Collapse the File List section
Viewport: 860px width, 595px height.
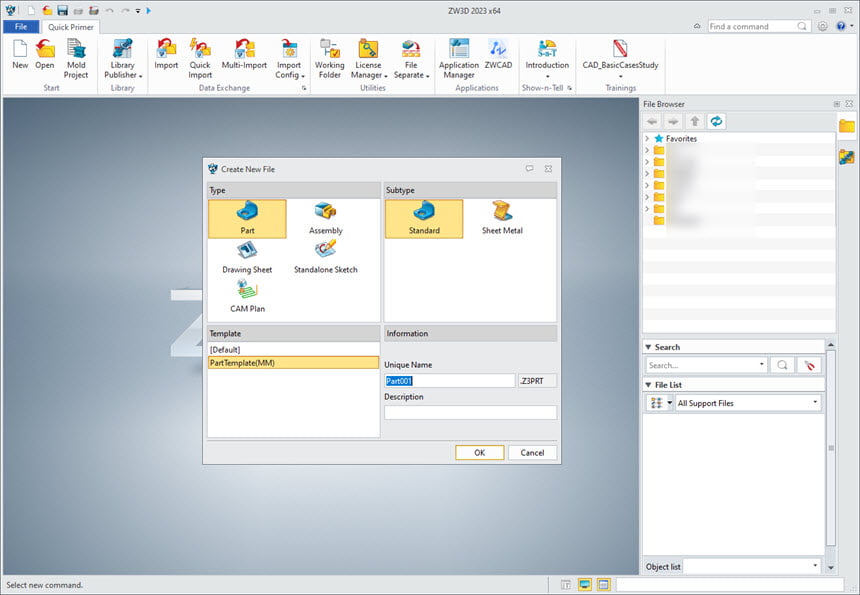pyautogui.click(x=648, y=385)
